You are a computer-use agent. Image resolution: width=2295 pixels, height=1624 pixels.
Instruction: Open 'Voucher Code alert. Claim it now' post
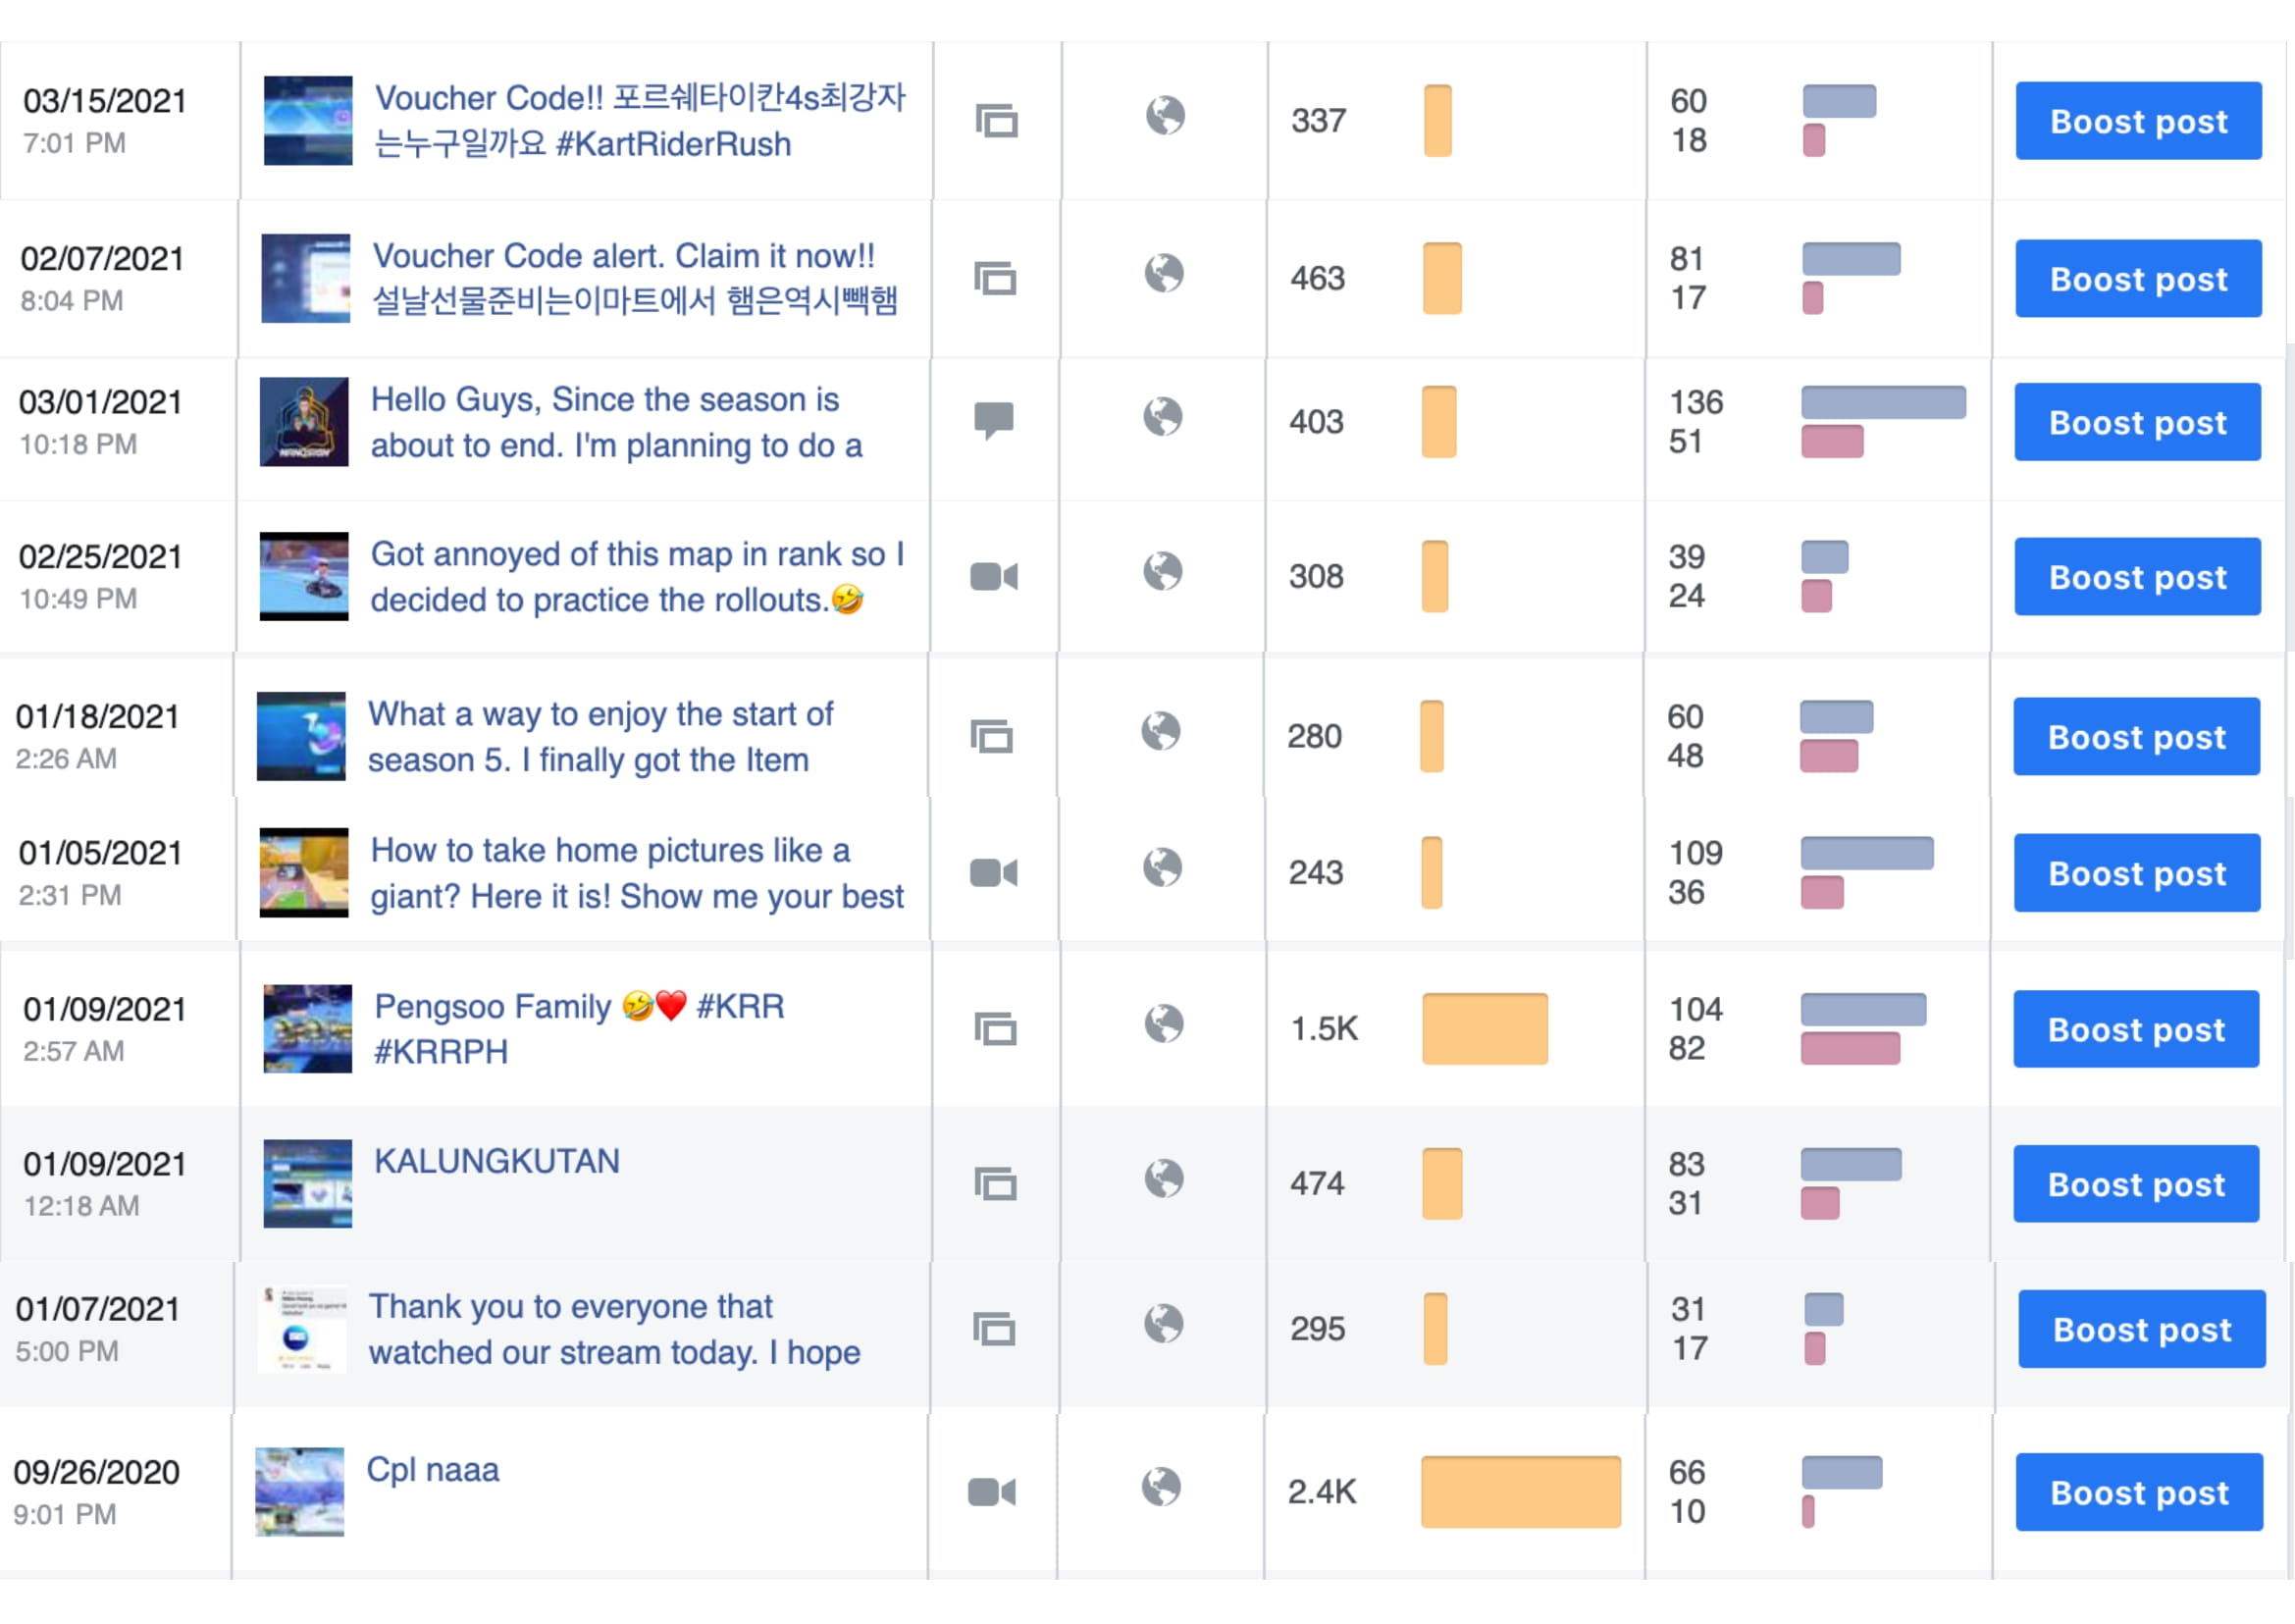pos(635,278)
